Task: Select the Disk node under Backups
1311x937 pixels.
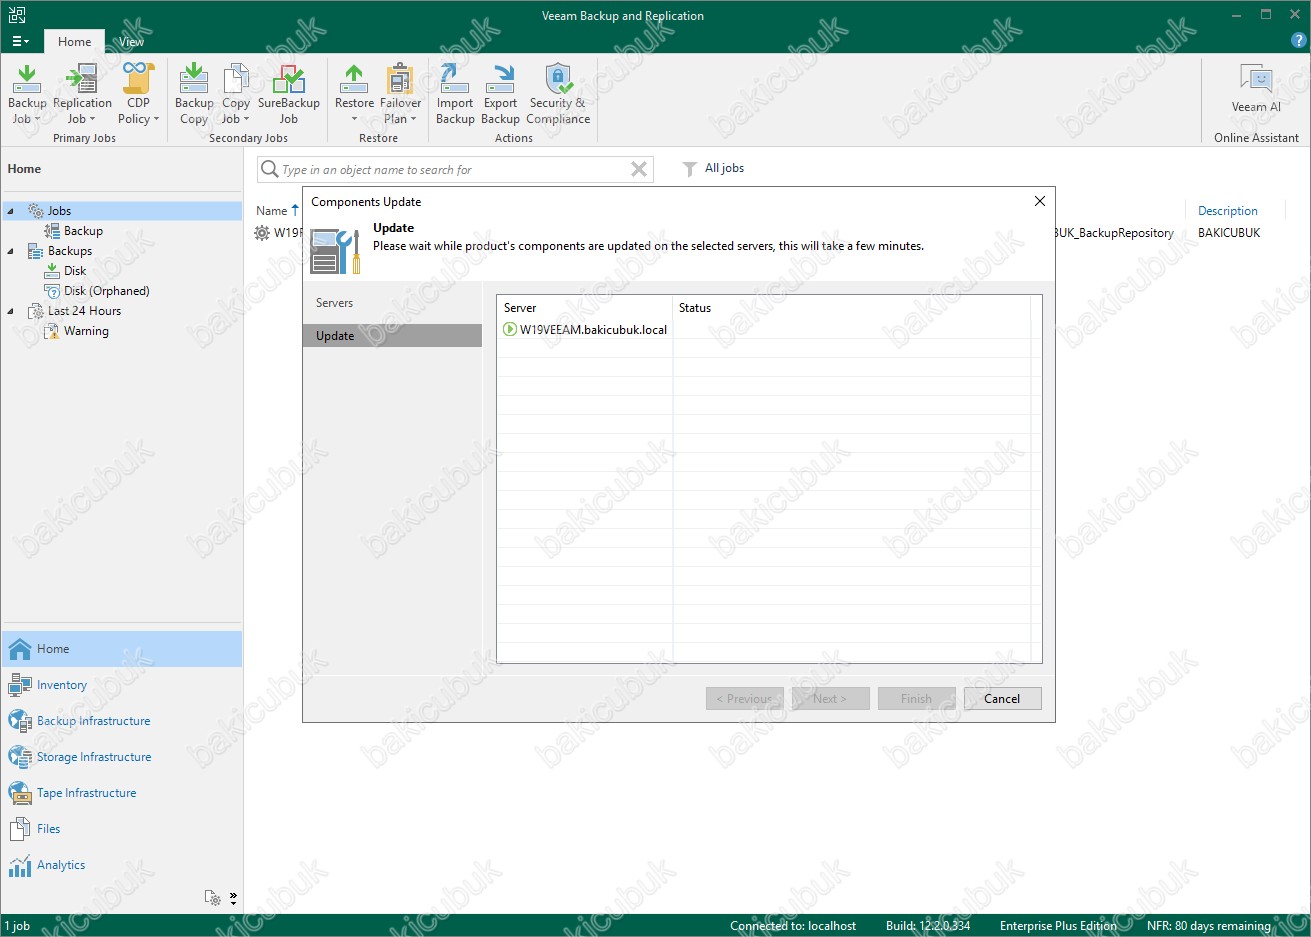Action: pyautogui.click(x=75, y=271)
